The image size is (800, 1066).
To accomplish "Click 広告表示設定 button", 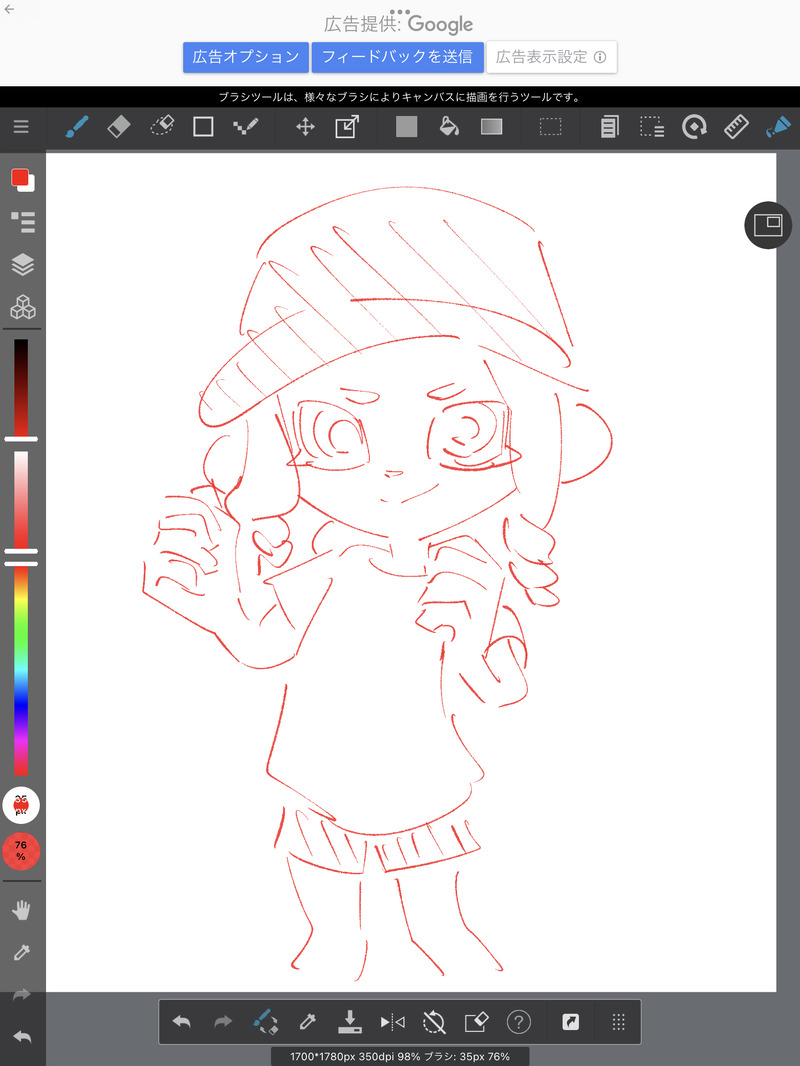I will (x=551, y=57).
